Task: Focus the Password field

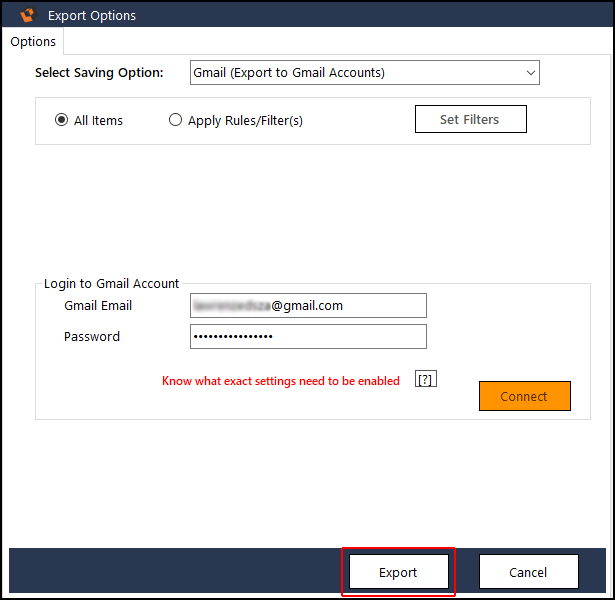Action: (308, 336)
